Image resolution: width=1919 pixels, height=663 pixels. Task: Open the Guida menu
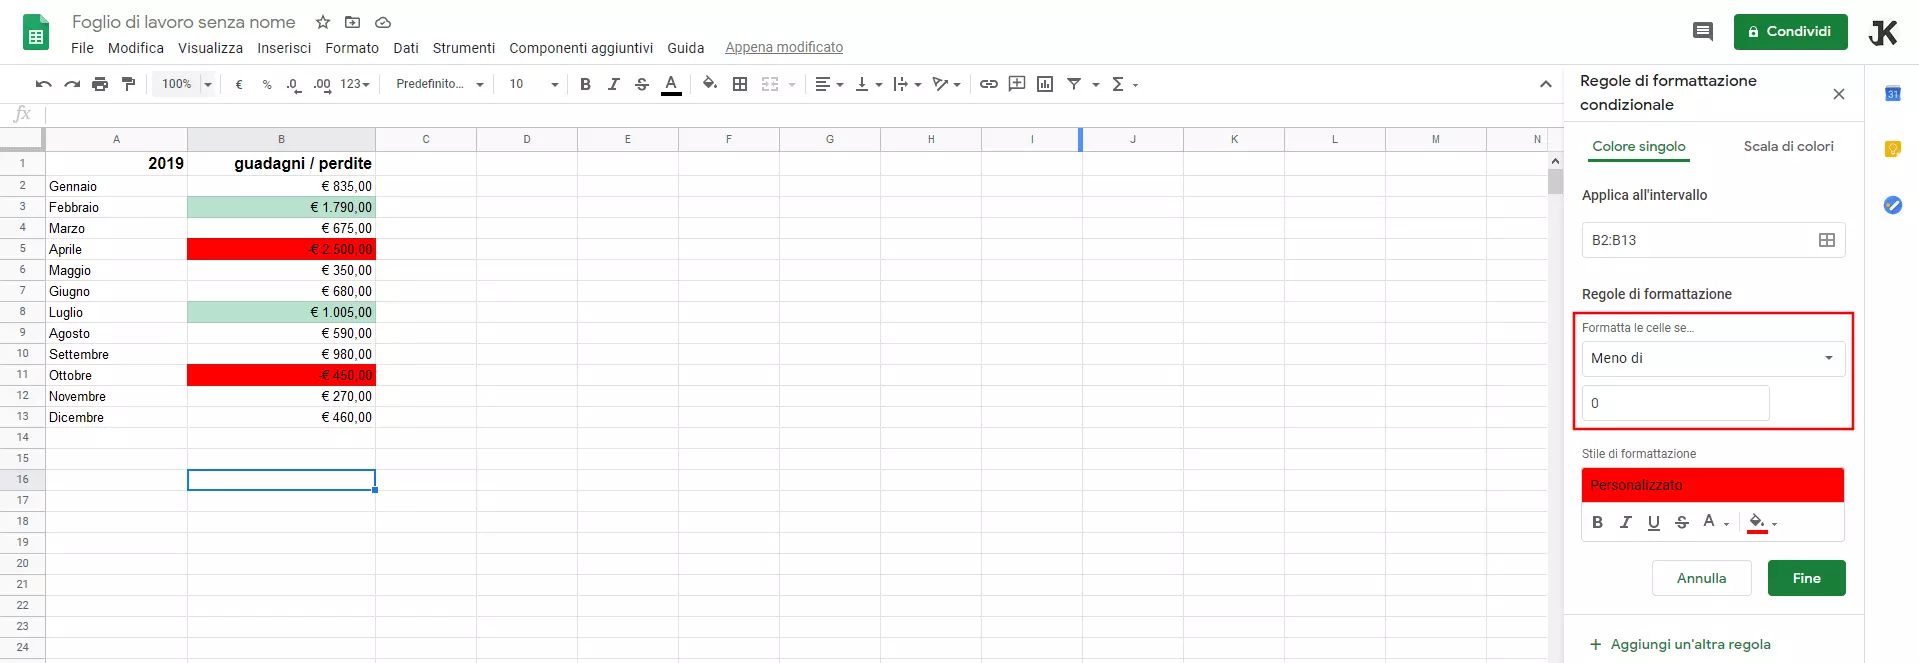[x=686, y=48]
